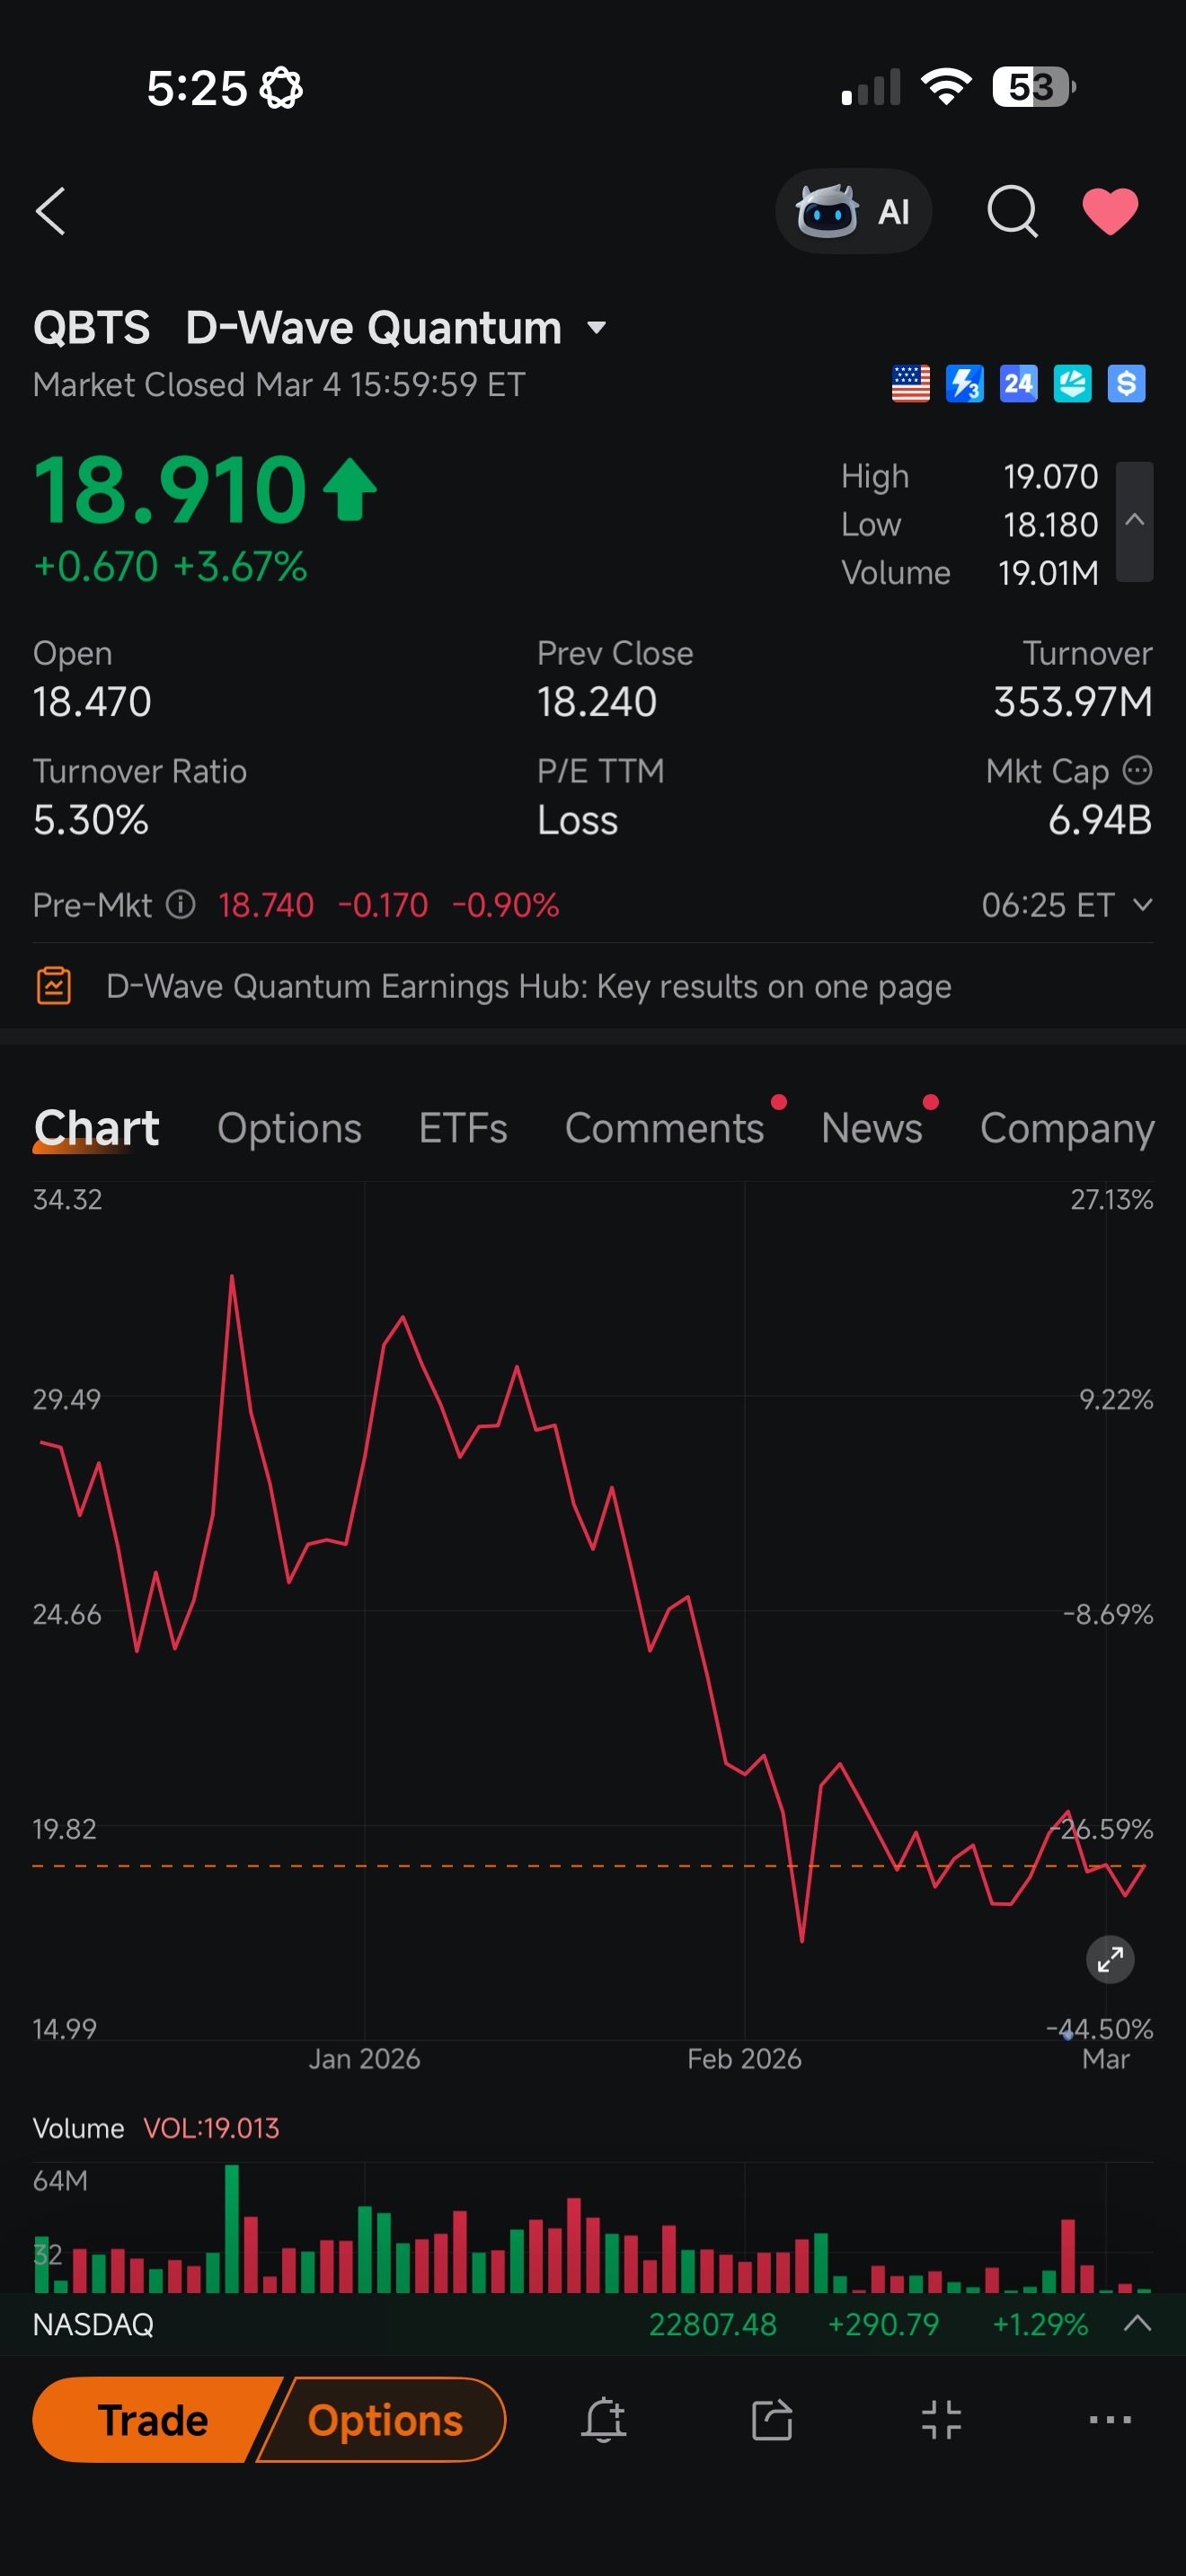Tap the bottom Options button
The height and width of the screenshot is (2576, 1186).
(x=384, y=2420)
